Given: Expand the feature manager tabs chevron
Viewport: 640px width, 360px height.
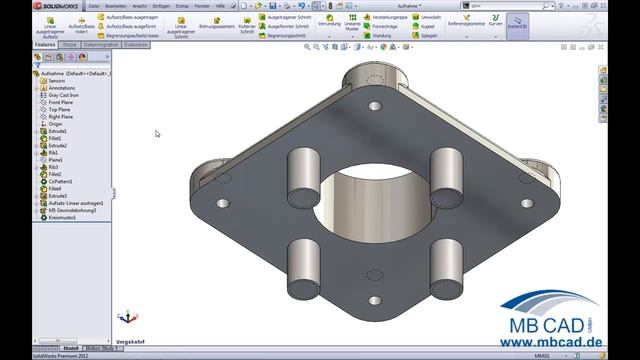Looking at the screenshot, I should (x=107, y=57).
